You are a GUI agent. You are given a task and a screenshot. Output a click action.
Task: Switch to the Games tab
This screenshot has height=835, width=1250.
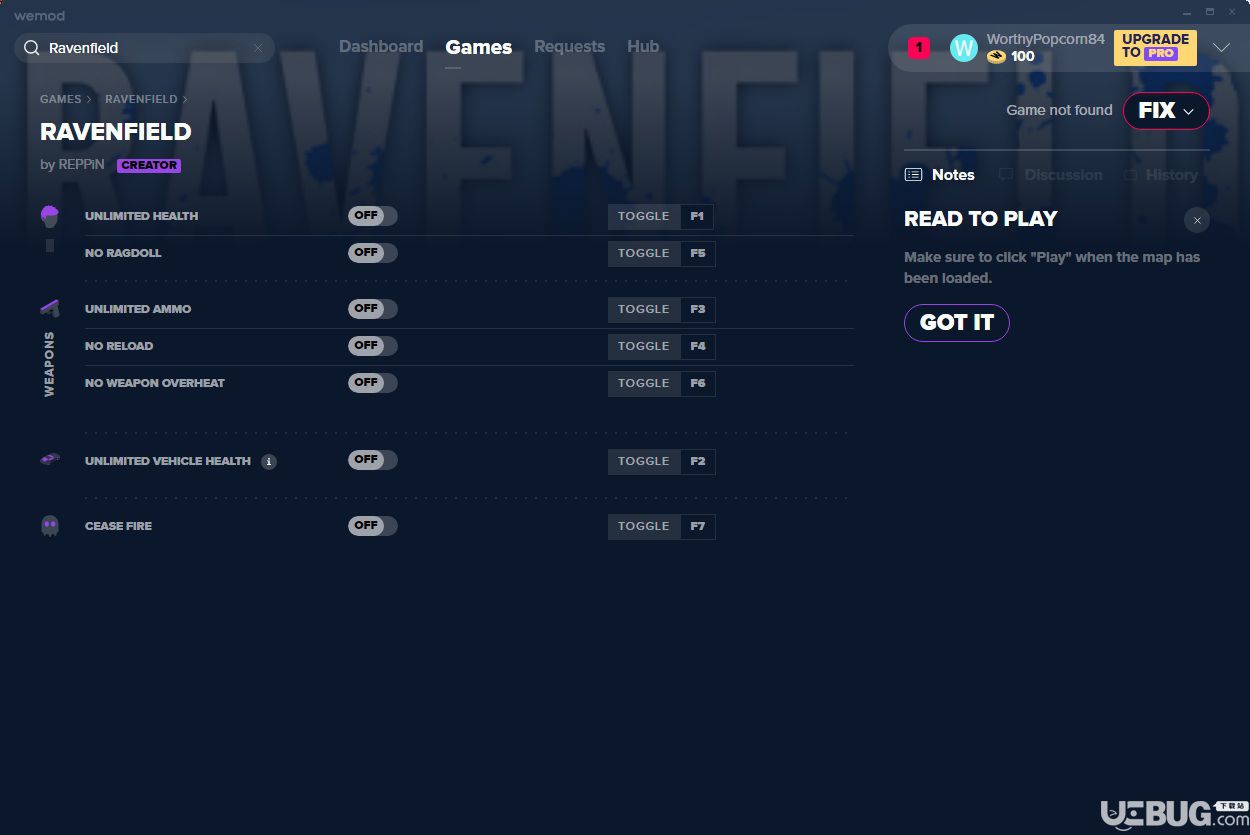(x=479, y=47)
